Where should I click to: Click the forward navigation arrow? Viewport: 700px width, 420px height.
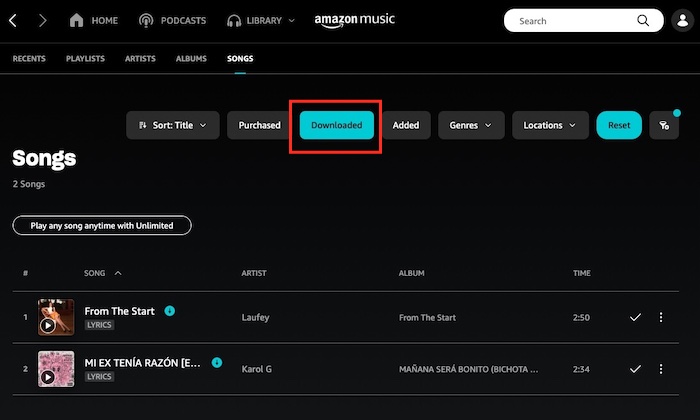coord(42,20)
